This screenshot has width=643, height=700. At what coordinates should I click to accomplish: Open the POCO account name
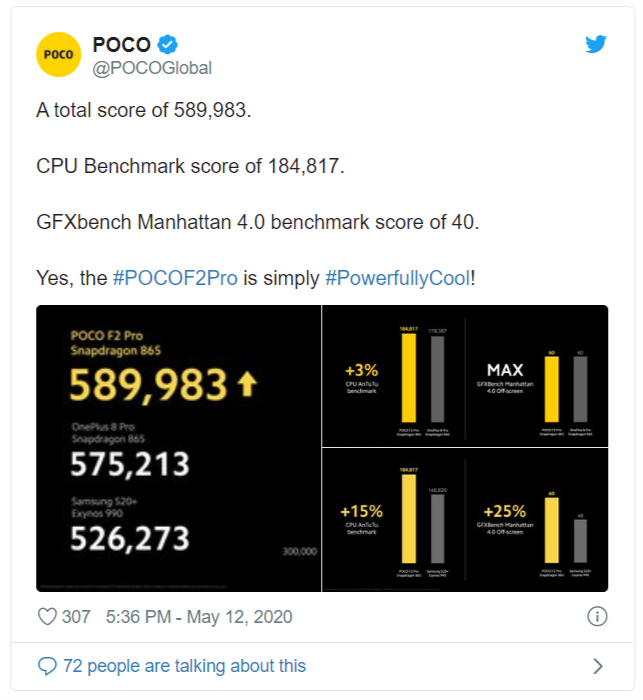click(x=121, y=44)
